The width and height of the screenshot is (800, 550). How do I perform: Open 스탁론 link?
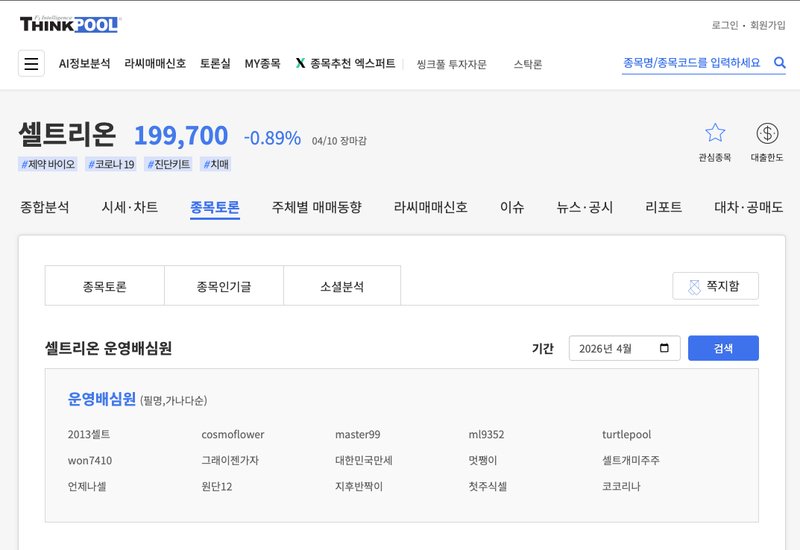pyautogui.click(x=528, y=64)
